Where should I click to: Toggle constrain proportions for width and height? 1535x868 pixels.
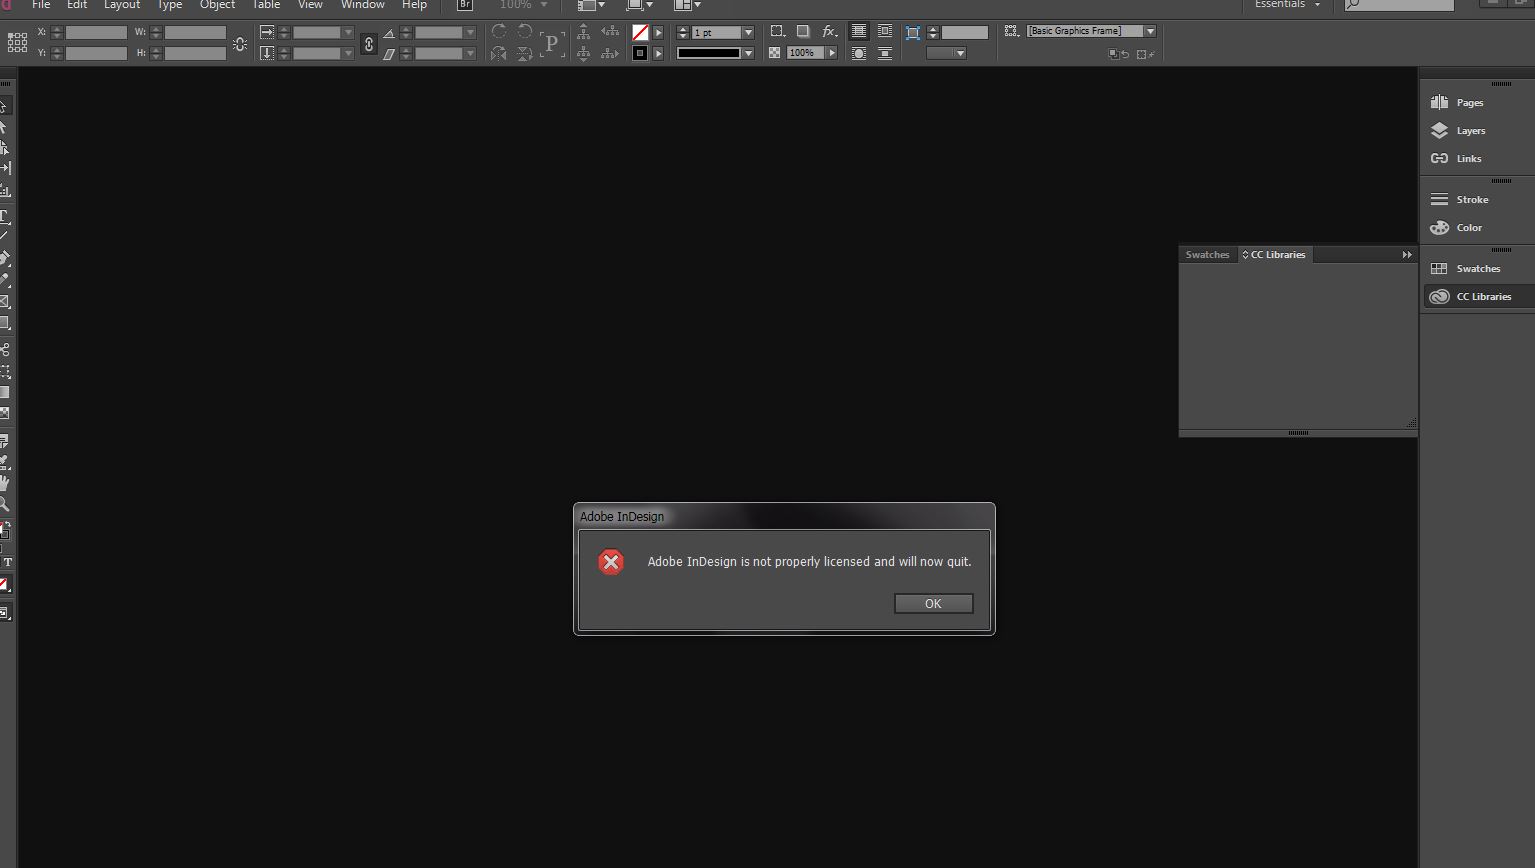pyautogui.click(x=240, y=44)
